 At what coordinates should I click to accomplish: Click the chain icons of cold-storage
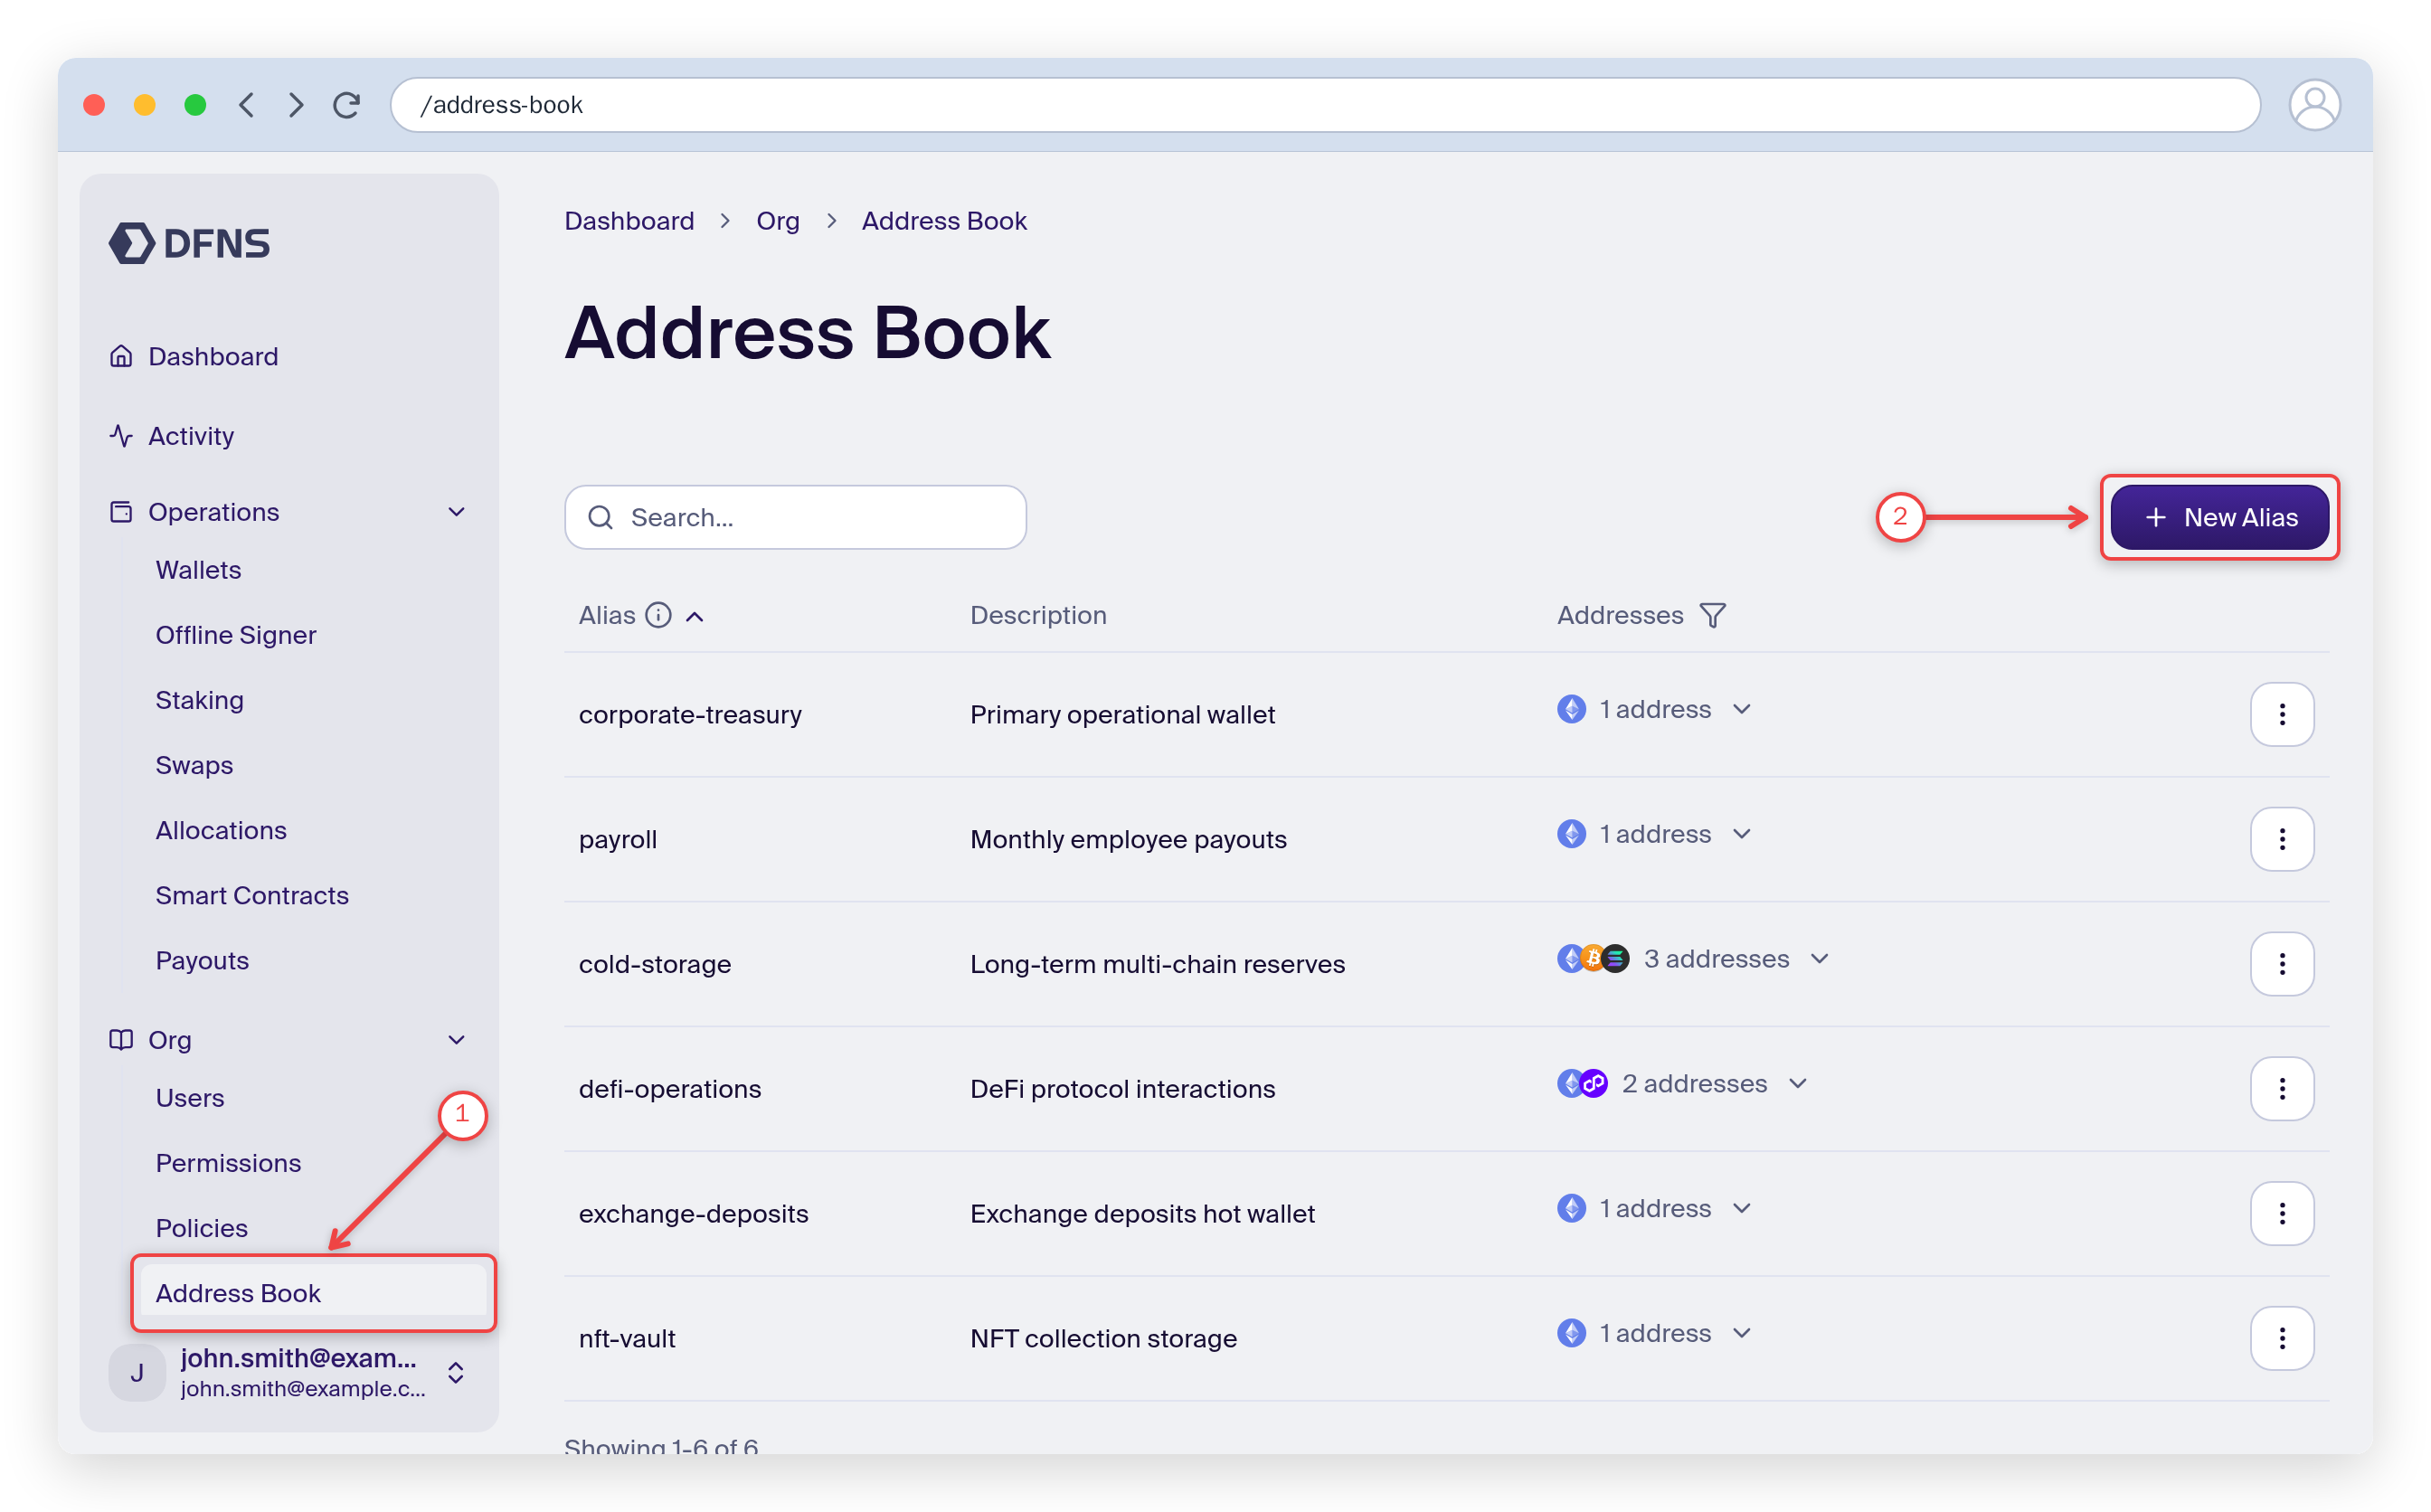click(x=1593, y=959)
